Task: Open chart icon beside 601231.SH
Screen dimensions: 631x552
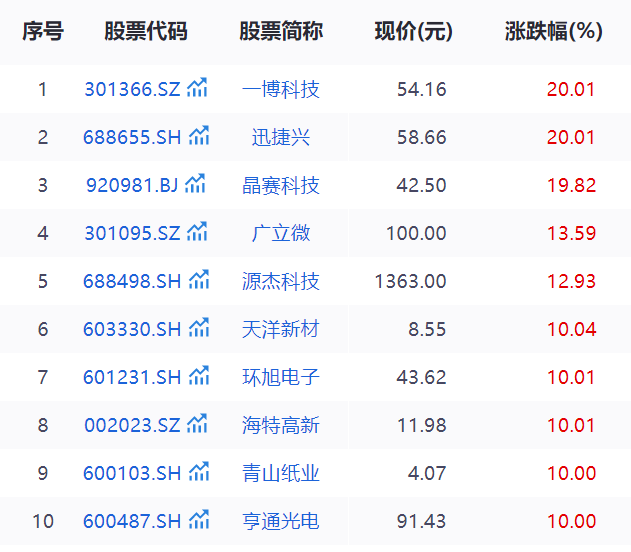Action: (199, 375)
